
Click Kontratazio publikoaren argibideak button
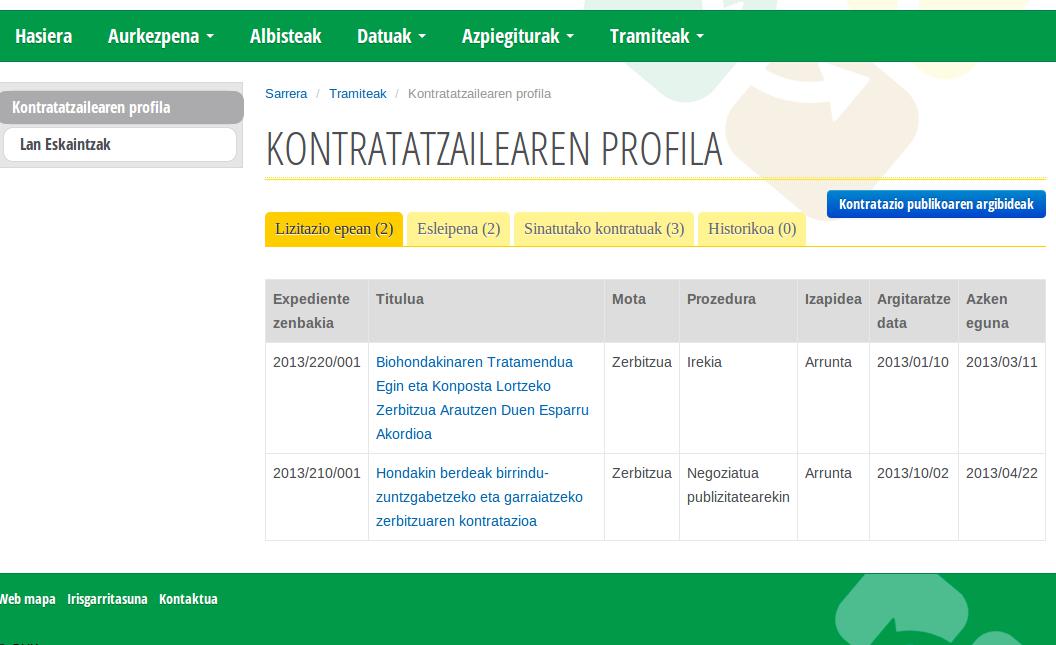point(936,204)
